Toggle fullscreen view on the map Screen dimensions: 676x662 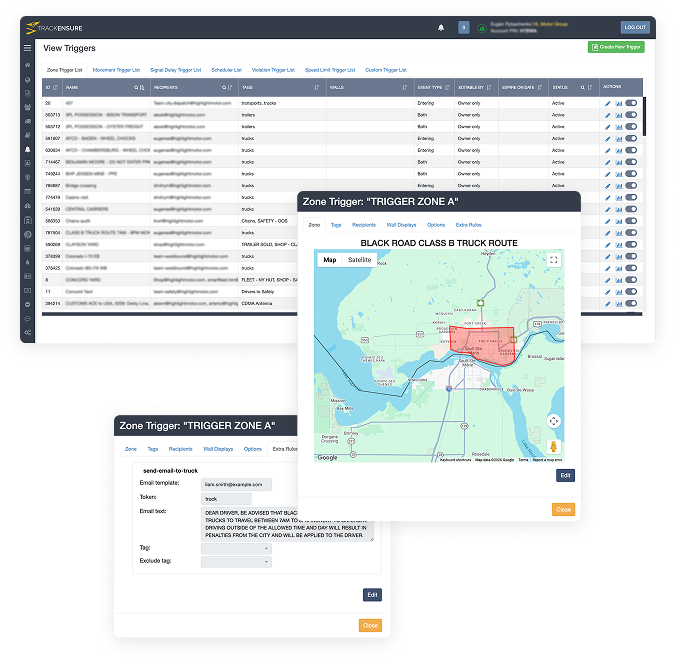pos(554,259)
